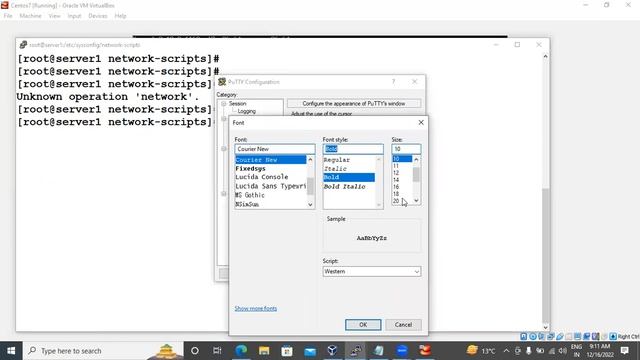Click the blue circular app taskbar icon
The image size is (640, 360).
402,351
